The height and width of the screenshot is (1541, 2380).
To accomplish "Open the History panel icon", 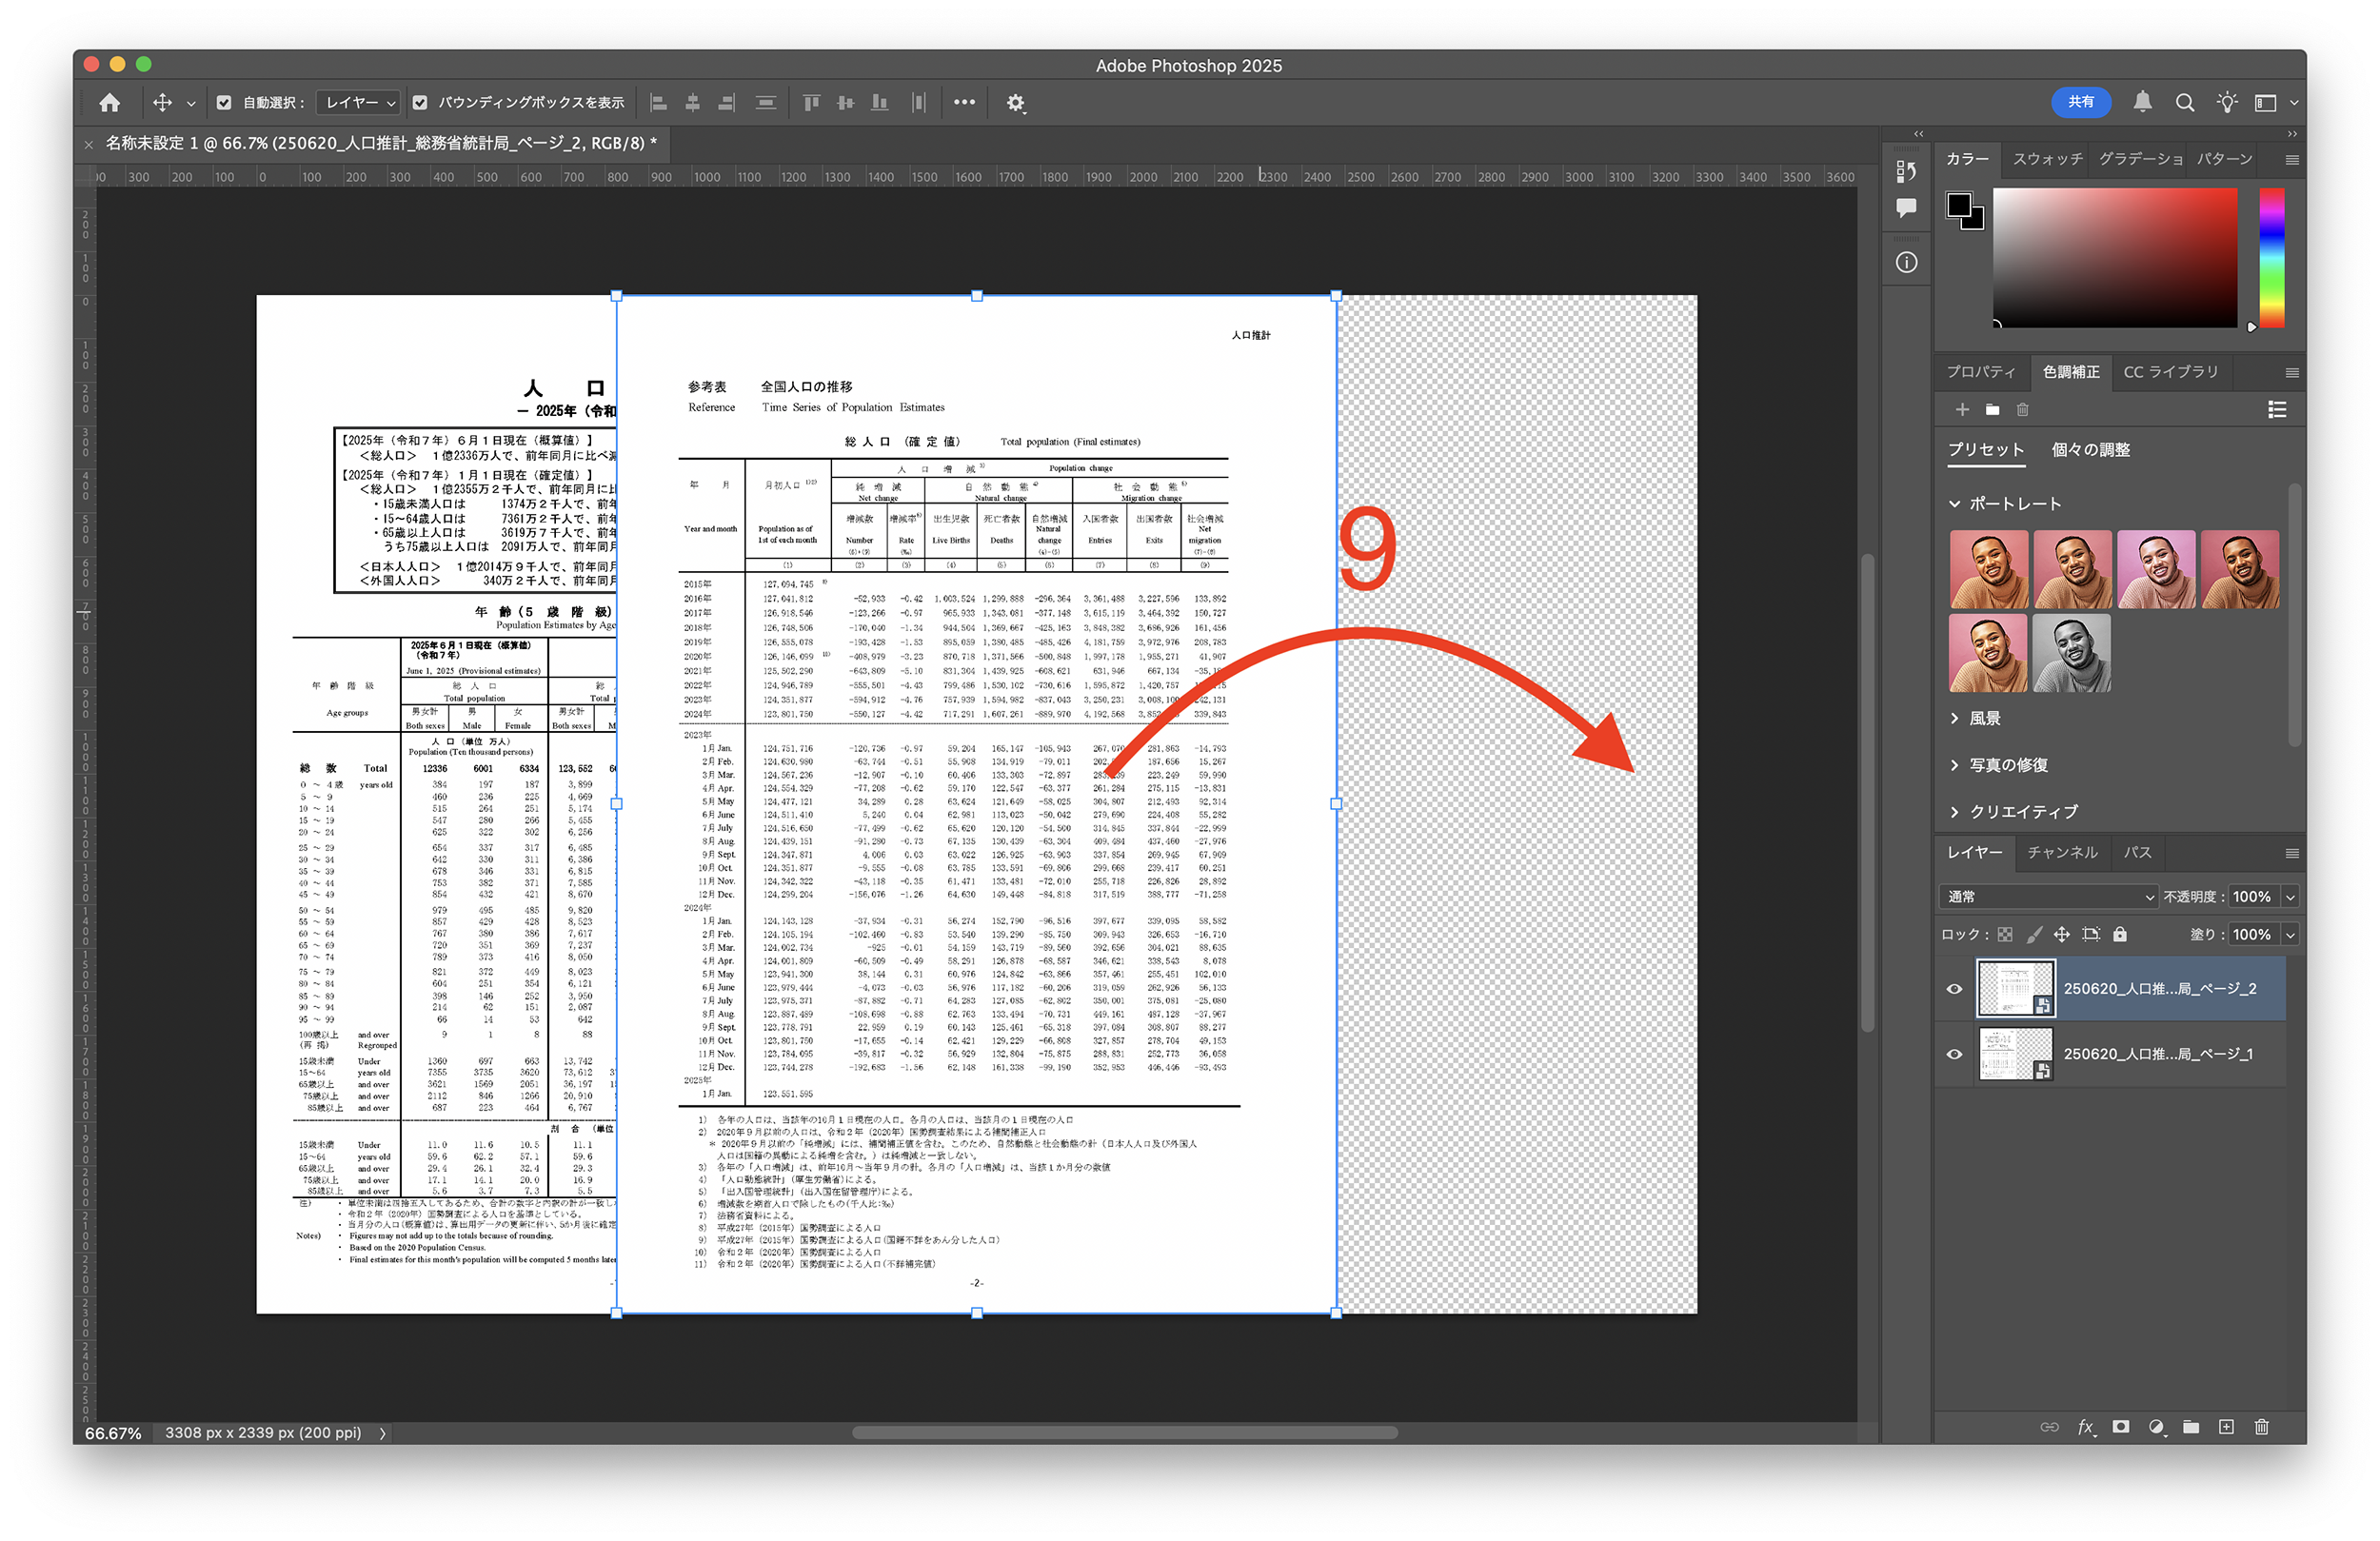I will click(1907, 171).
